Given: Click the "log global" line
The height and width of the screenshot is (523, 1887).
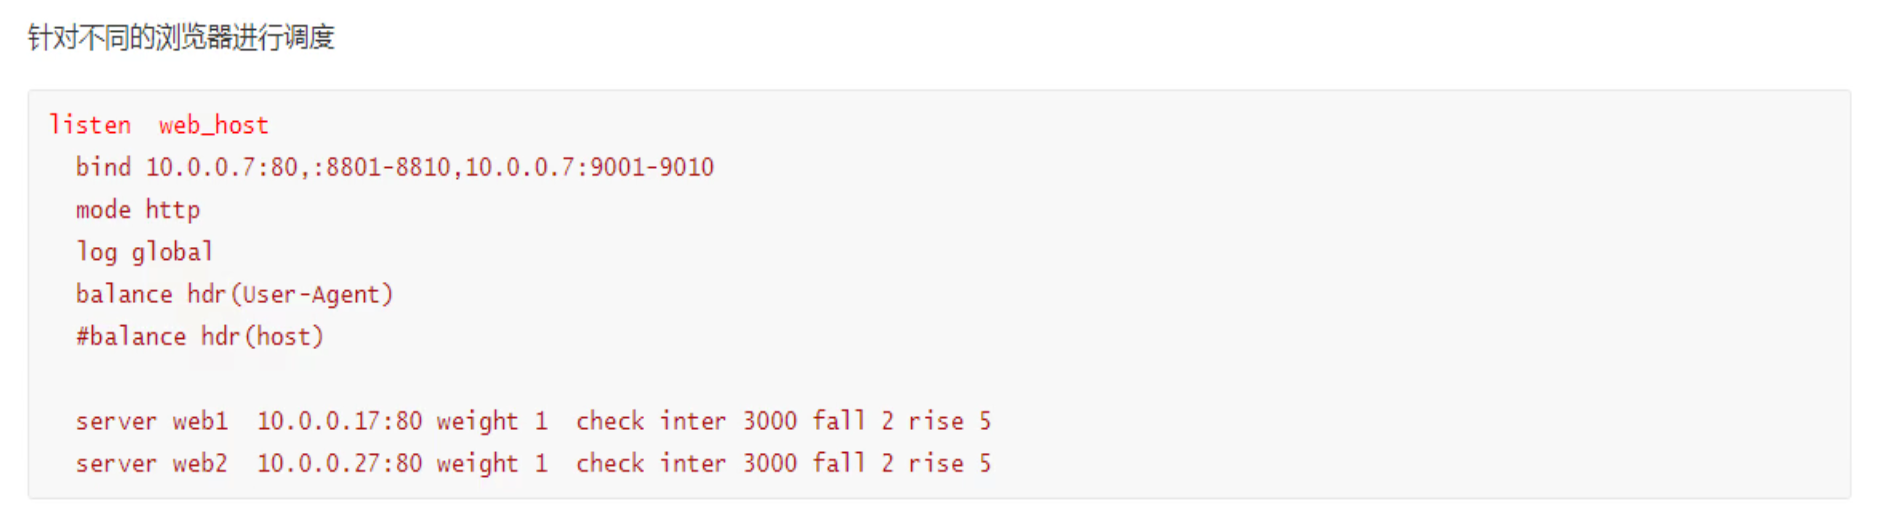Looking at the screenshot, I should (x=145, y=252).
